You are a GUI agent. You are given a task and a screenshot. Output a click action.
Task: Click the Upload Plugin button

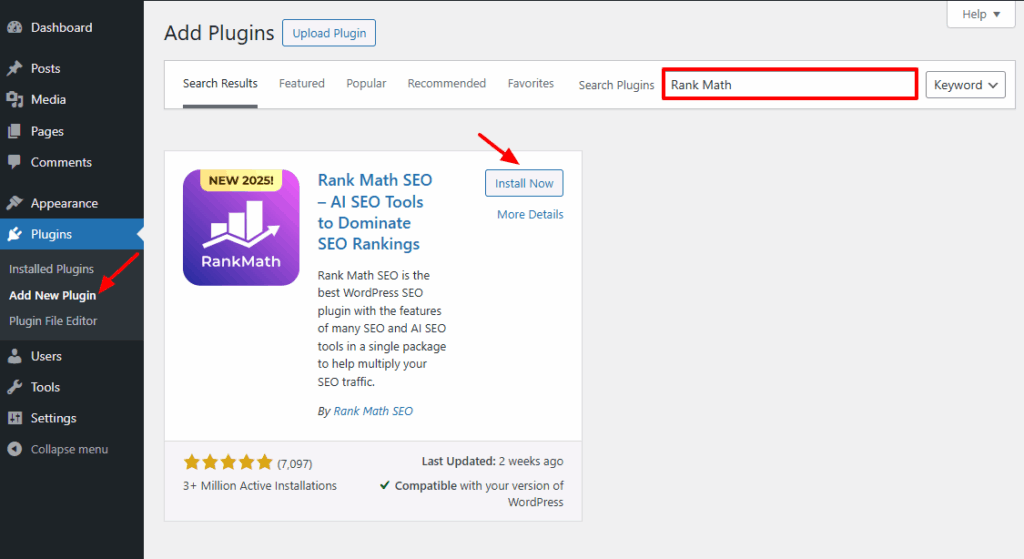tap(329, 33)
